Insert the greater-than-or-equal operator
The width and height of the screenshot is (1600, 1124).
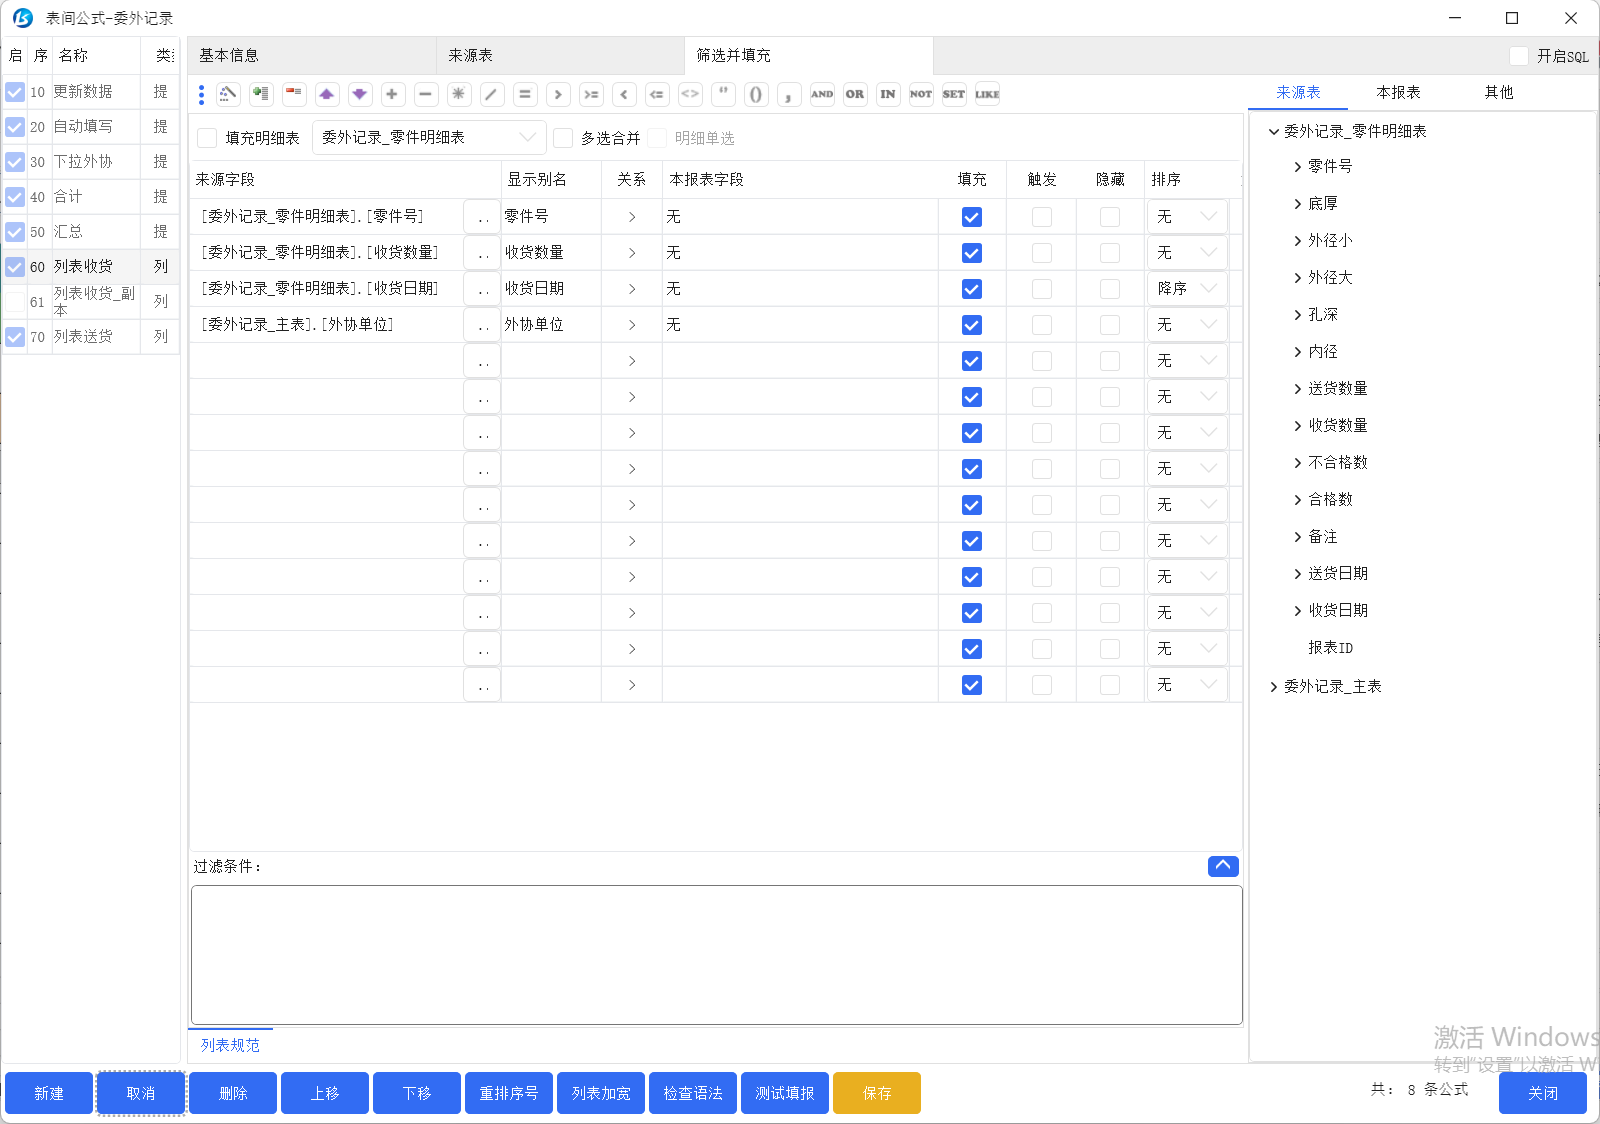591,94
